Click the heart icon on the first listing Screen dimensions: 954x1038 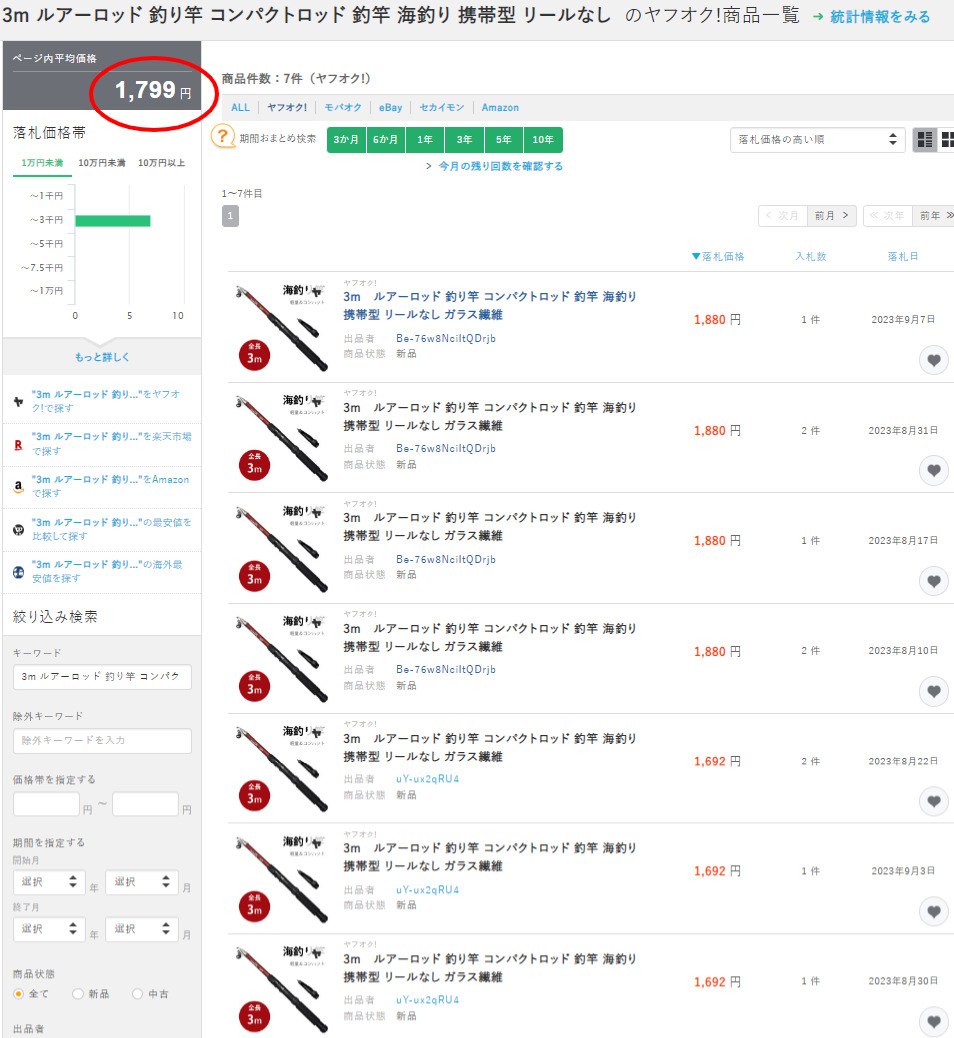[x=933, y=361]
